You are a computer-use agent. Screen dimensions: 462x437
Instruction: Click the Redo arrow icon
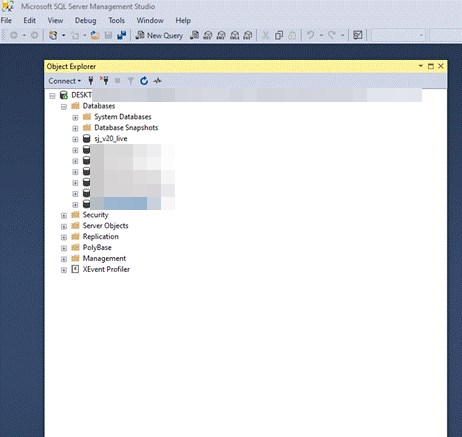click(x=332, y=35)
